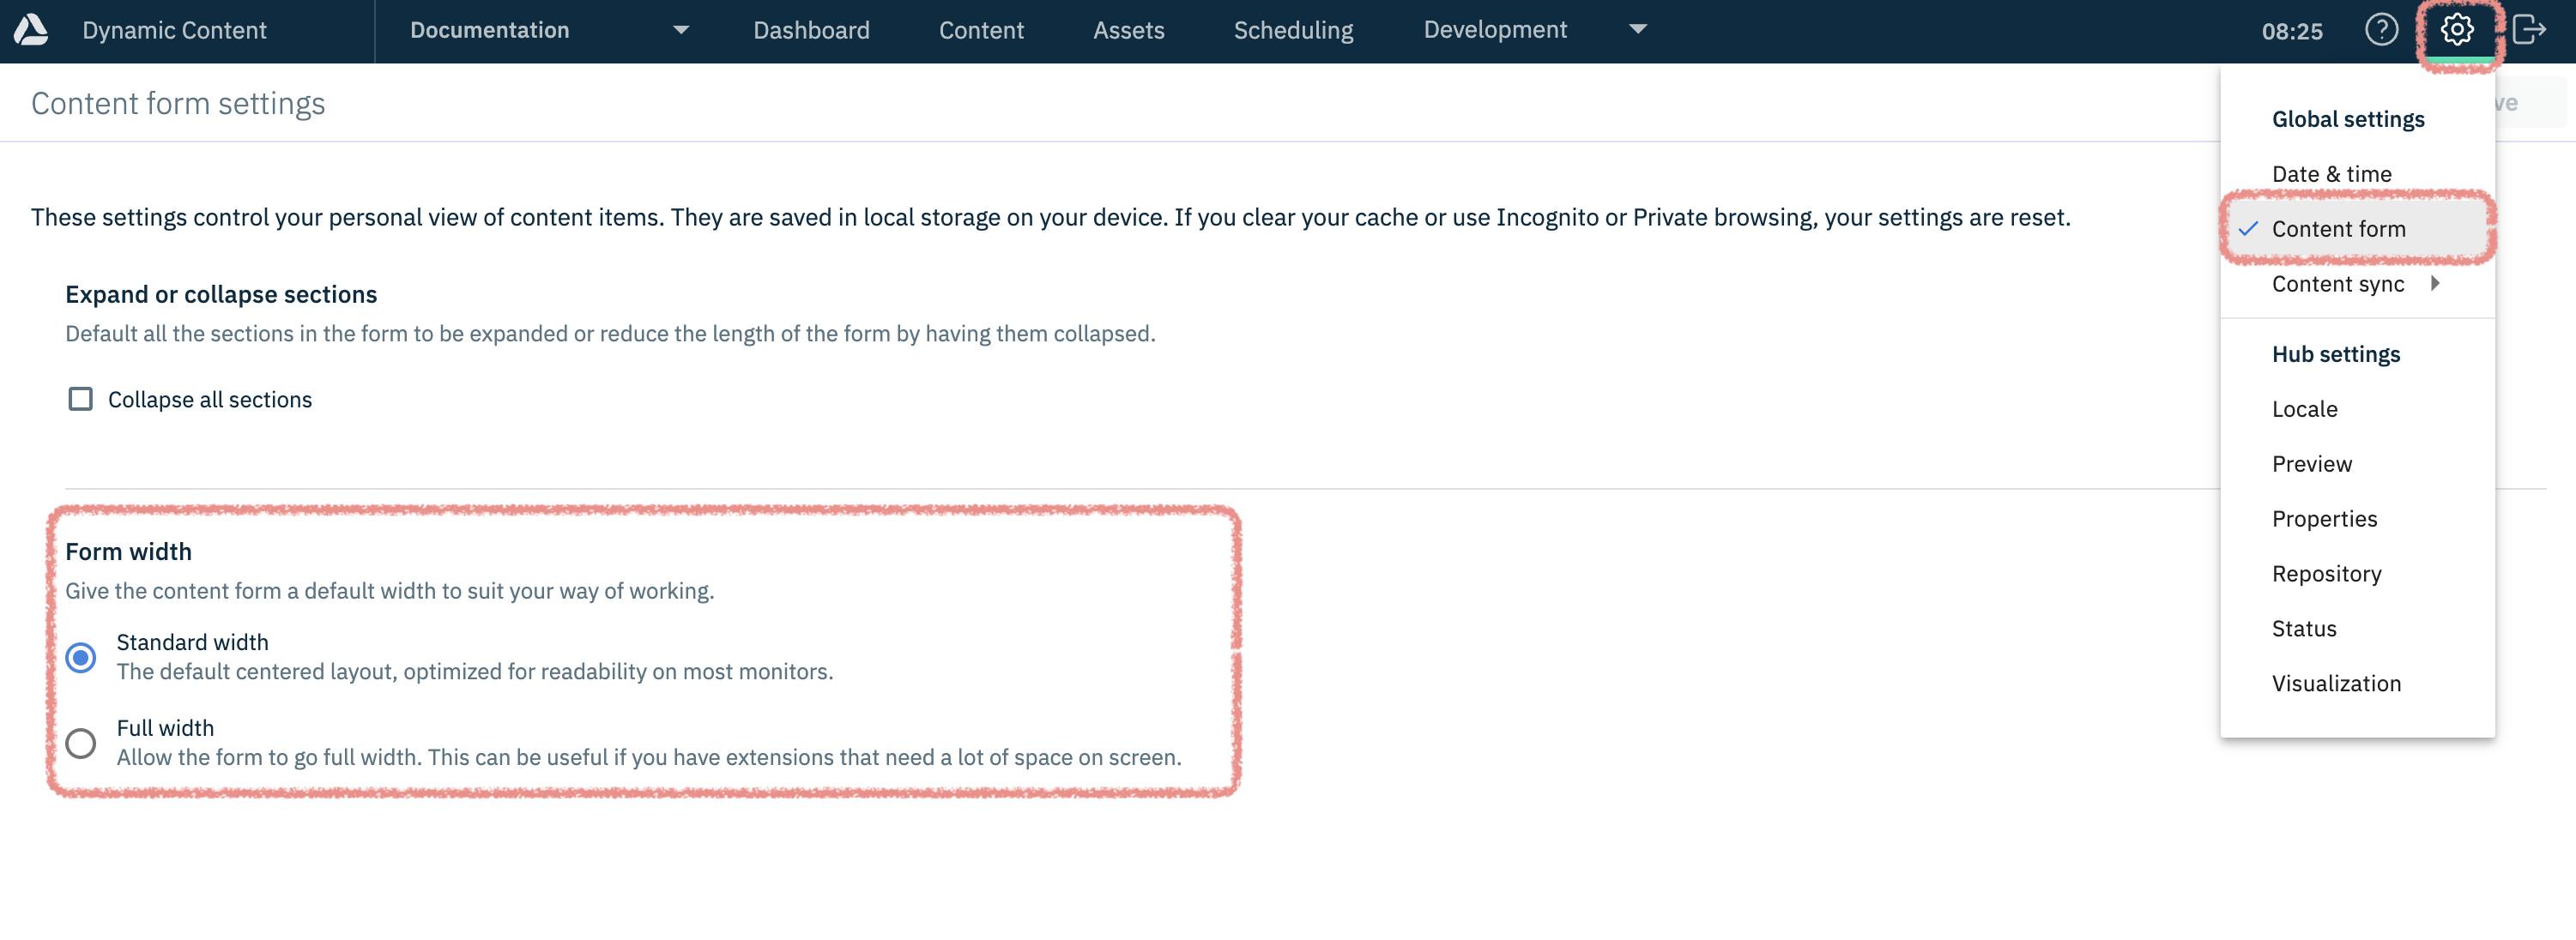Select the Standard width option

click(x=82, y=657)
